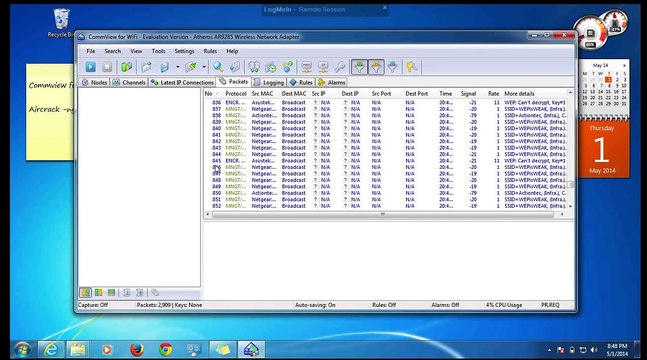Switch to the Nodes tab
This screenshot has height=360, width=647.
click(x=94, y=82)
